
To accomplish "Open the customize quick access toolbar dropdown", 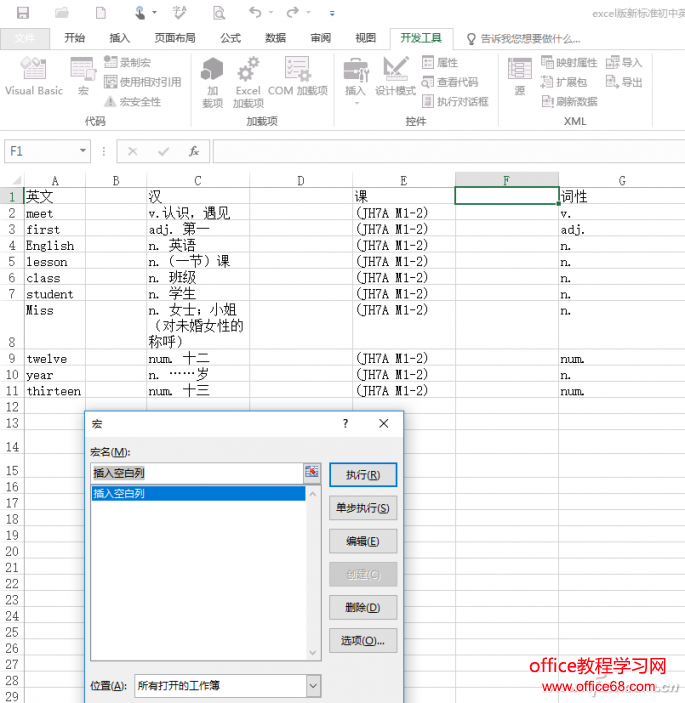I will click(x=332, y=13).
